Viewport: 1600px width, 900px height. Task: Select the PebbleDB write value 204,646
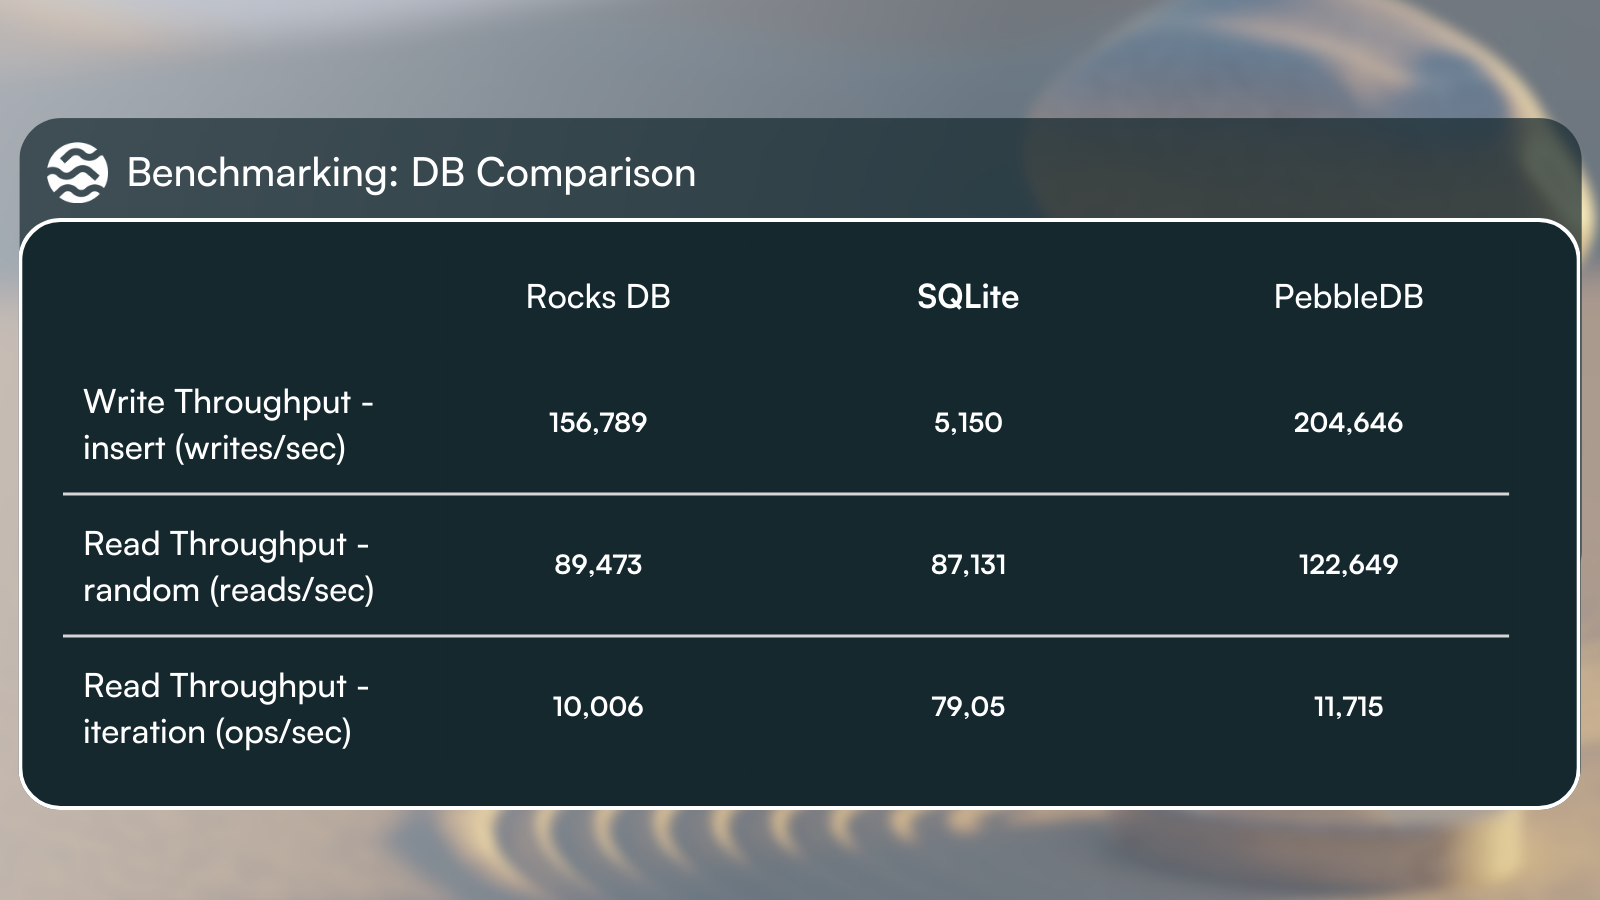click(x=1348, y=423)
